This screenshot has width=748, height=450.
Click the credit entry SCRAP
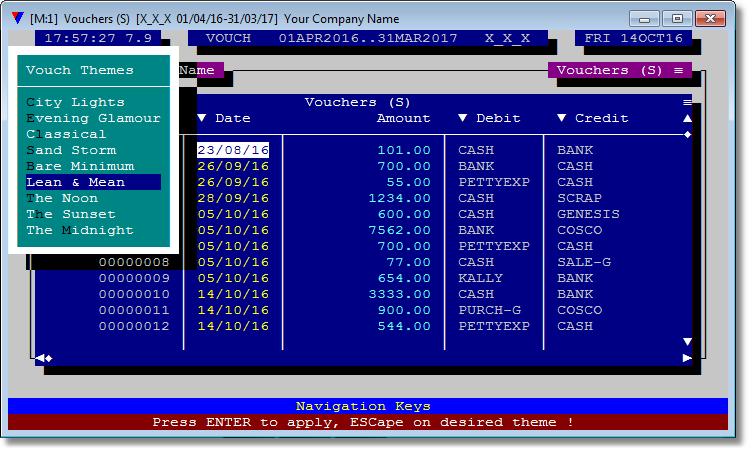[x=579, y=198]
